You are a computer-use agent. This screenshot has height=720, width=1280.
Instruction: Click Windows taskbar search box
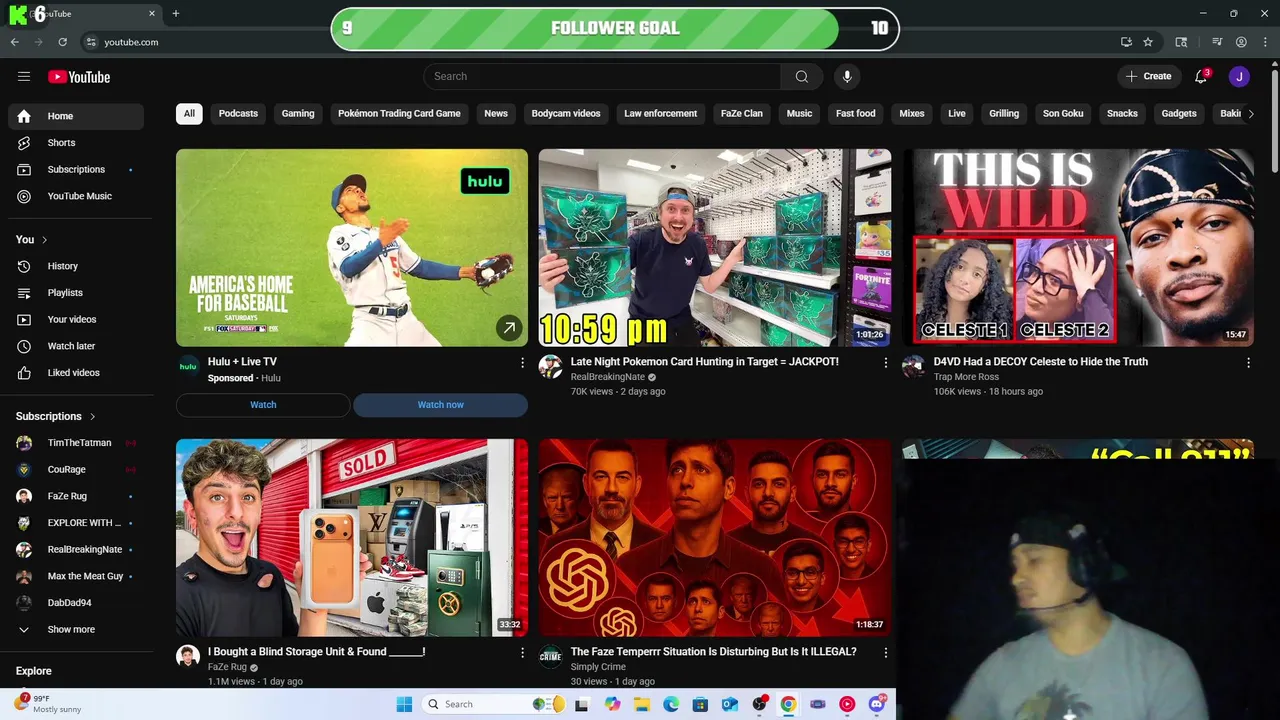point(492,704)
